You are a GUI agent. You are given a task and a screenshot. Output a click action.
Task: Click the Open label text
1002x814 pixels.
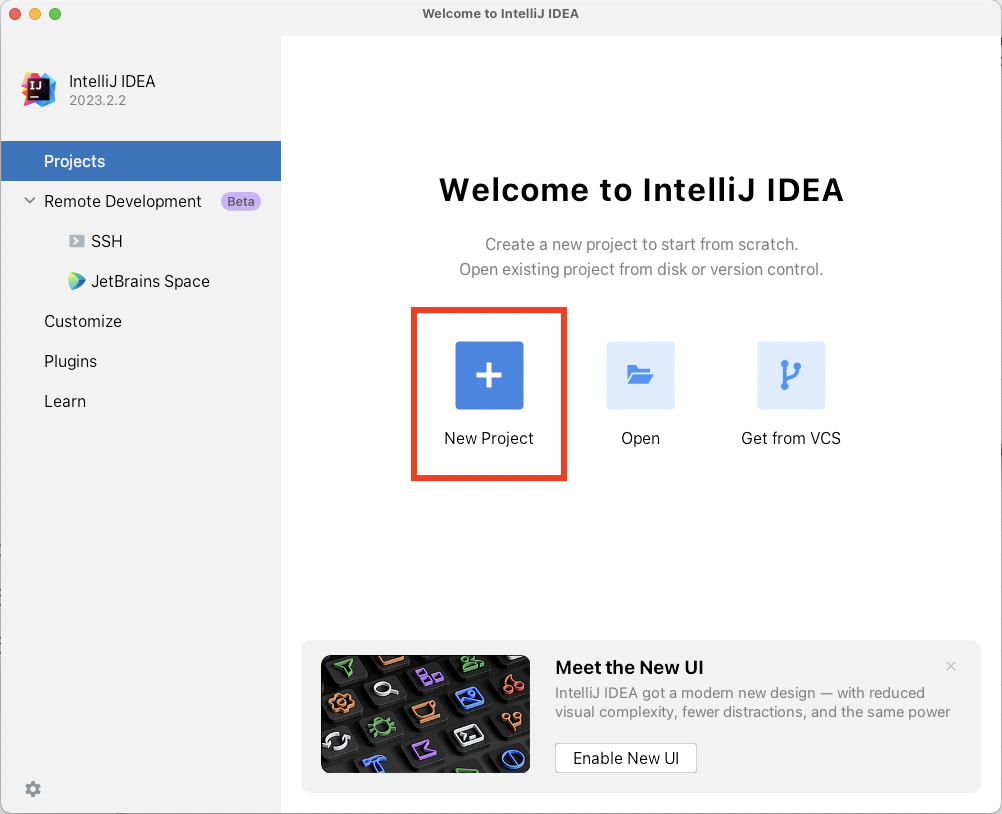(640, 438)
